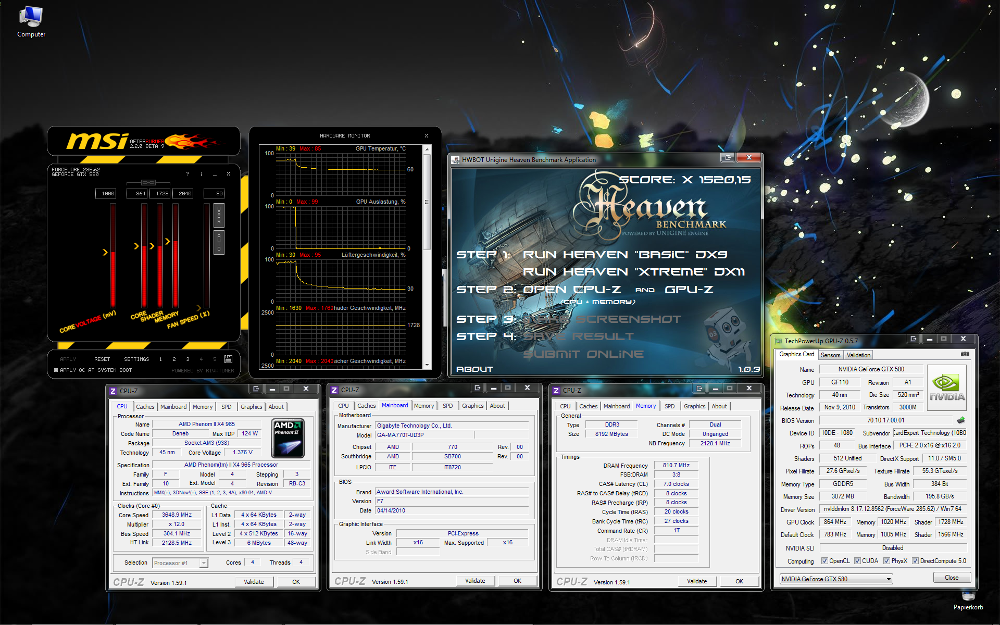Click Validate in the Memory CPU-Z window
The height and width of the screenshot is (625, 1000).
[696, 581]
